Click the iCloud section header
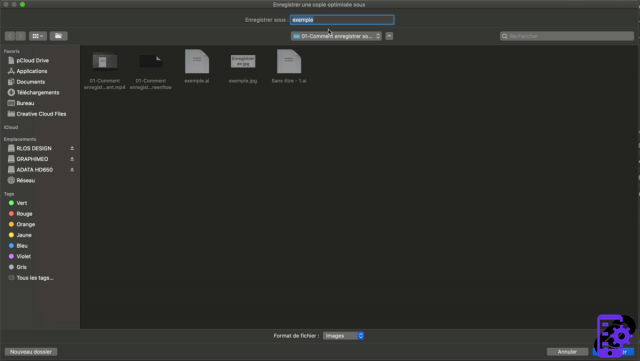640x361 pixels. coord(11,127)
